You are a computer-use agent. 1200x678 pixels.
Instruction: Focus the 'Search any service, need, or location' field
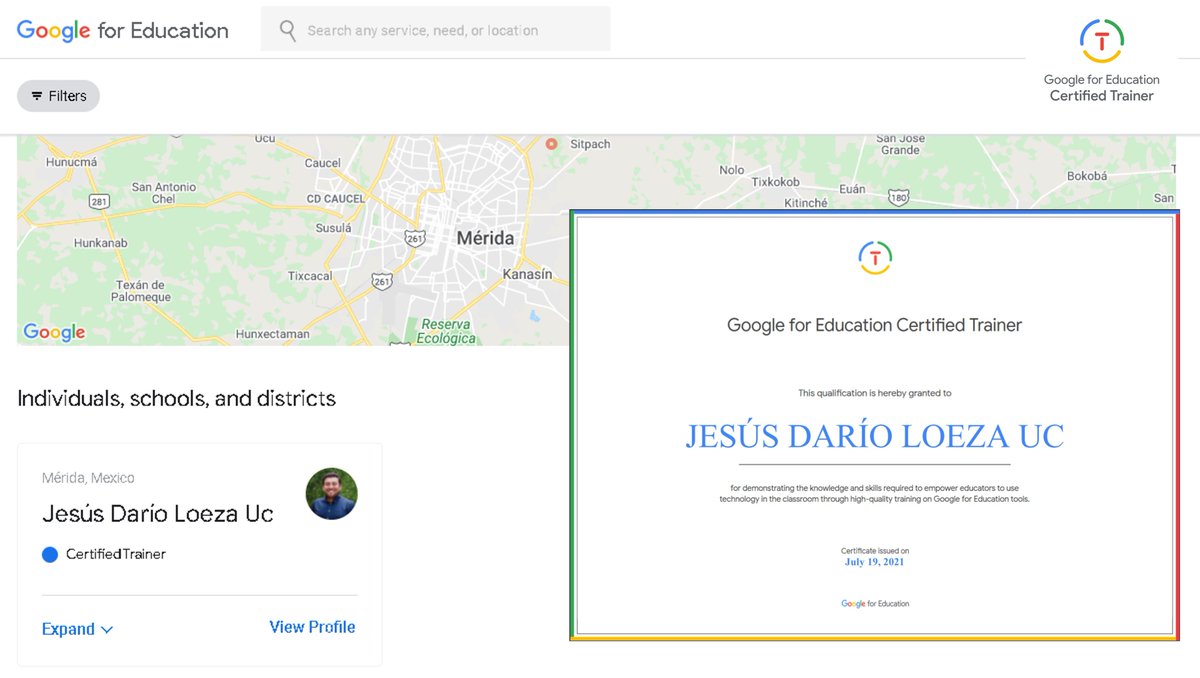tap(435, 29)
